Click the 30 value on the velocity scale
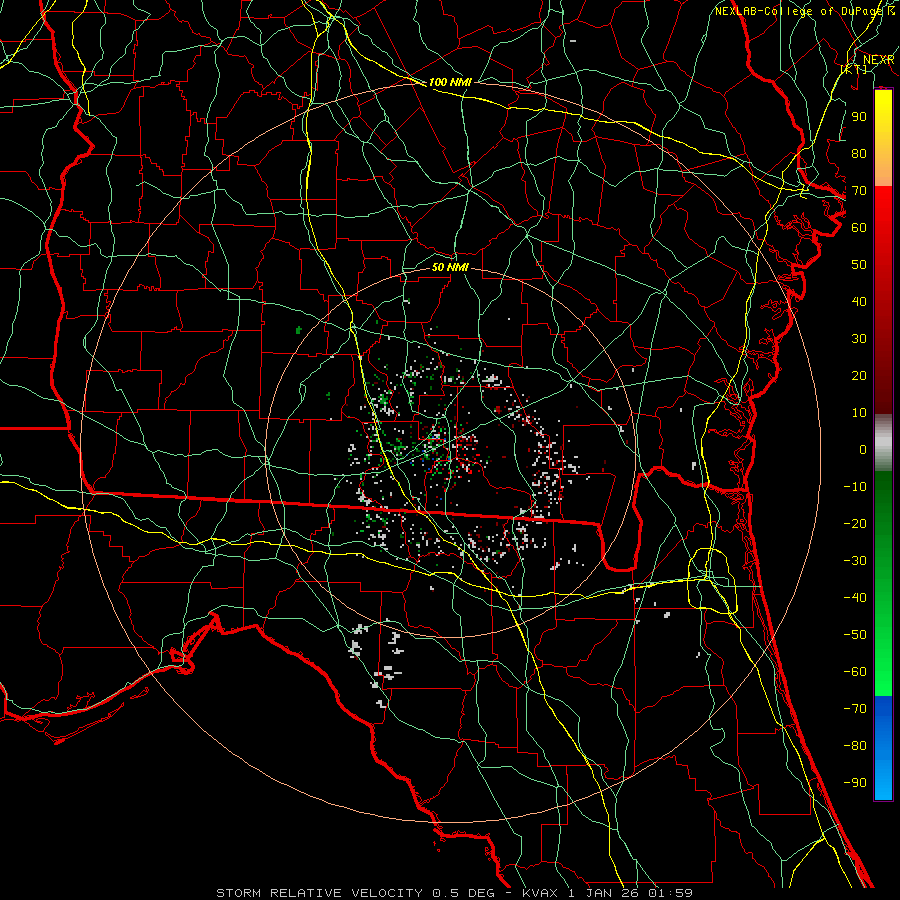This screenshot has height=900, width=900. [859, 339]
